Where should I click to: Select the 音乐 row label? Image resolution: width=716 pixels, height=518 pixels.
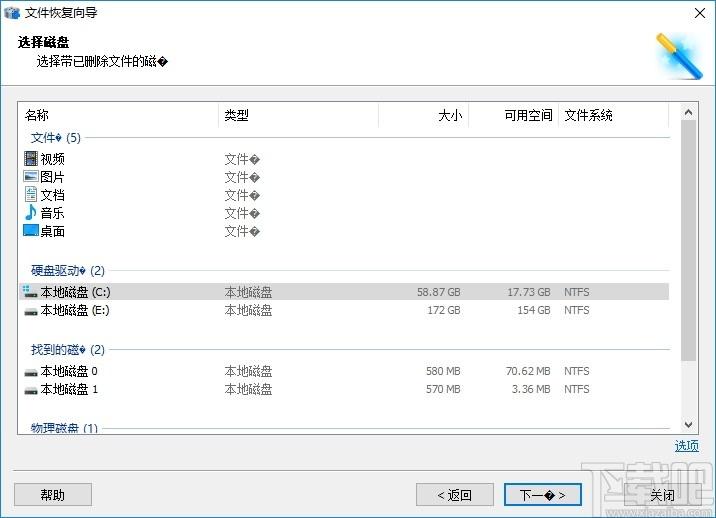tap(53, 213)
